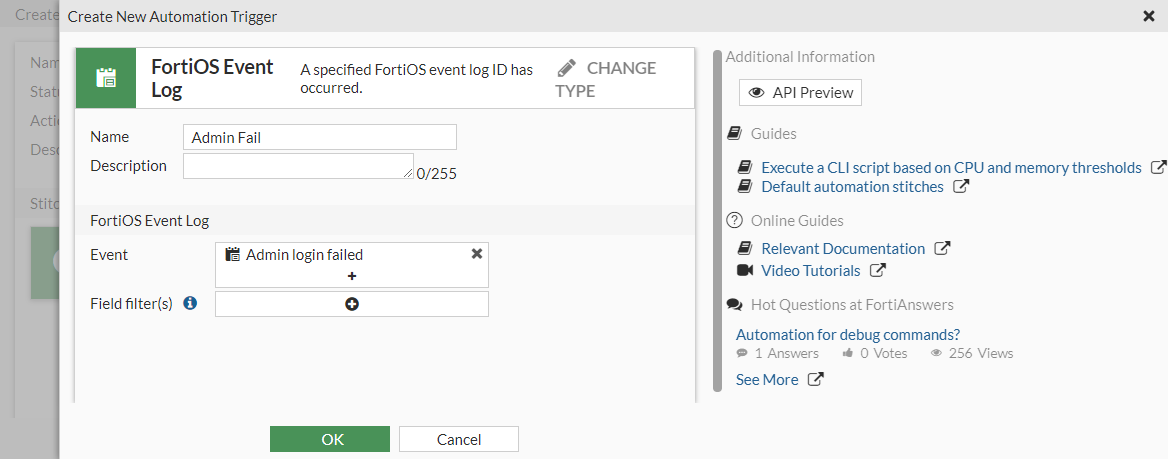Open the CLI script CPU memory thresholds guide
The height and width of the screenshot is (459, 1168).
950,168
